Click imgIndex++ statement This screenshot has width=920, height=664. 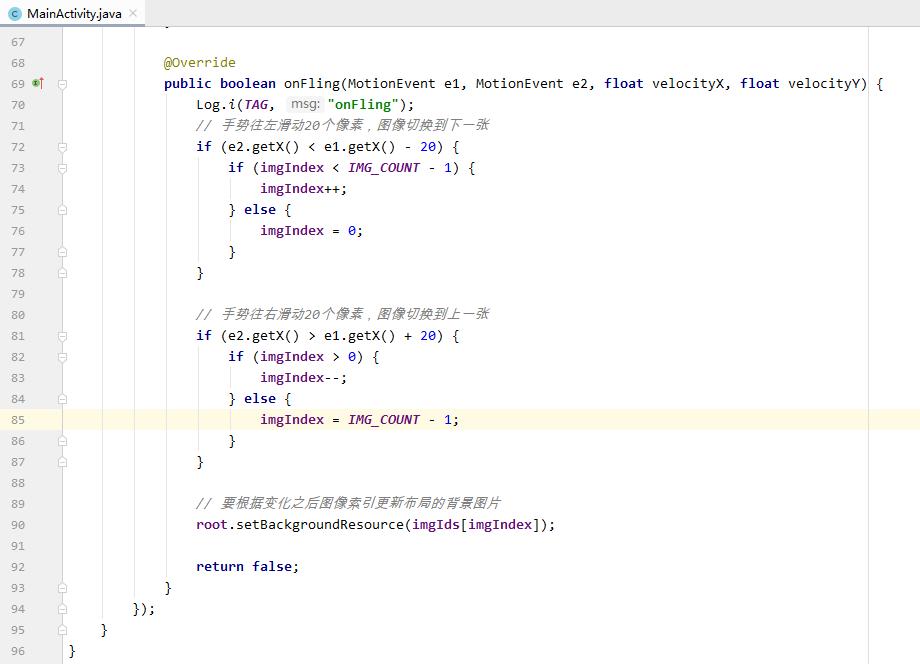coord(303,189)
